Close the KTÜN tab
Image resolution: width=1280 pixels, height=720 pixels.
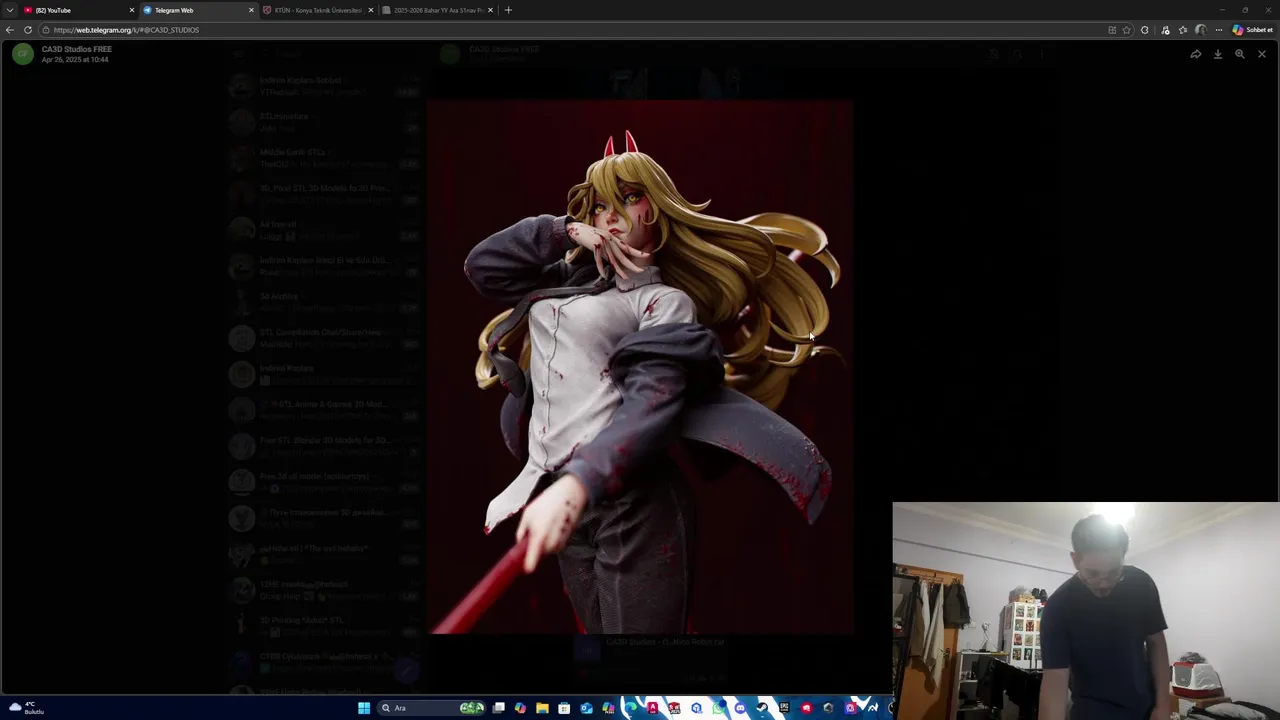[371, 10]
